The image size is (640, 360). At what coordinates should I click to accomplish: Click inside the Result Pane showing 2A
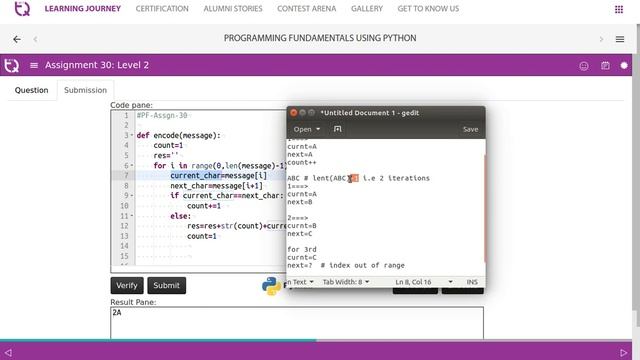[x=297, y=322]
